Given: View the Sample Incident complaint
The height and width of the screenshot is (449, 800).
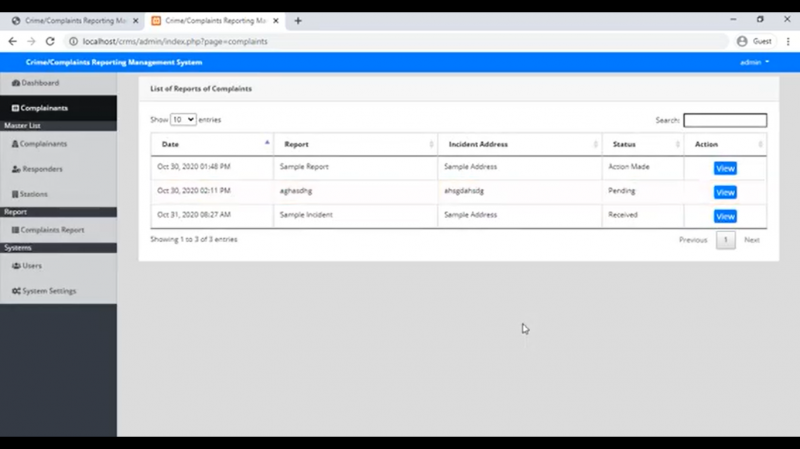Looking at the screenshot, I should pyautogui.click(x=725, y=216).
